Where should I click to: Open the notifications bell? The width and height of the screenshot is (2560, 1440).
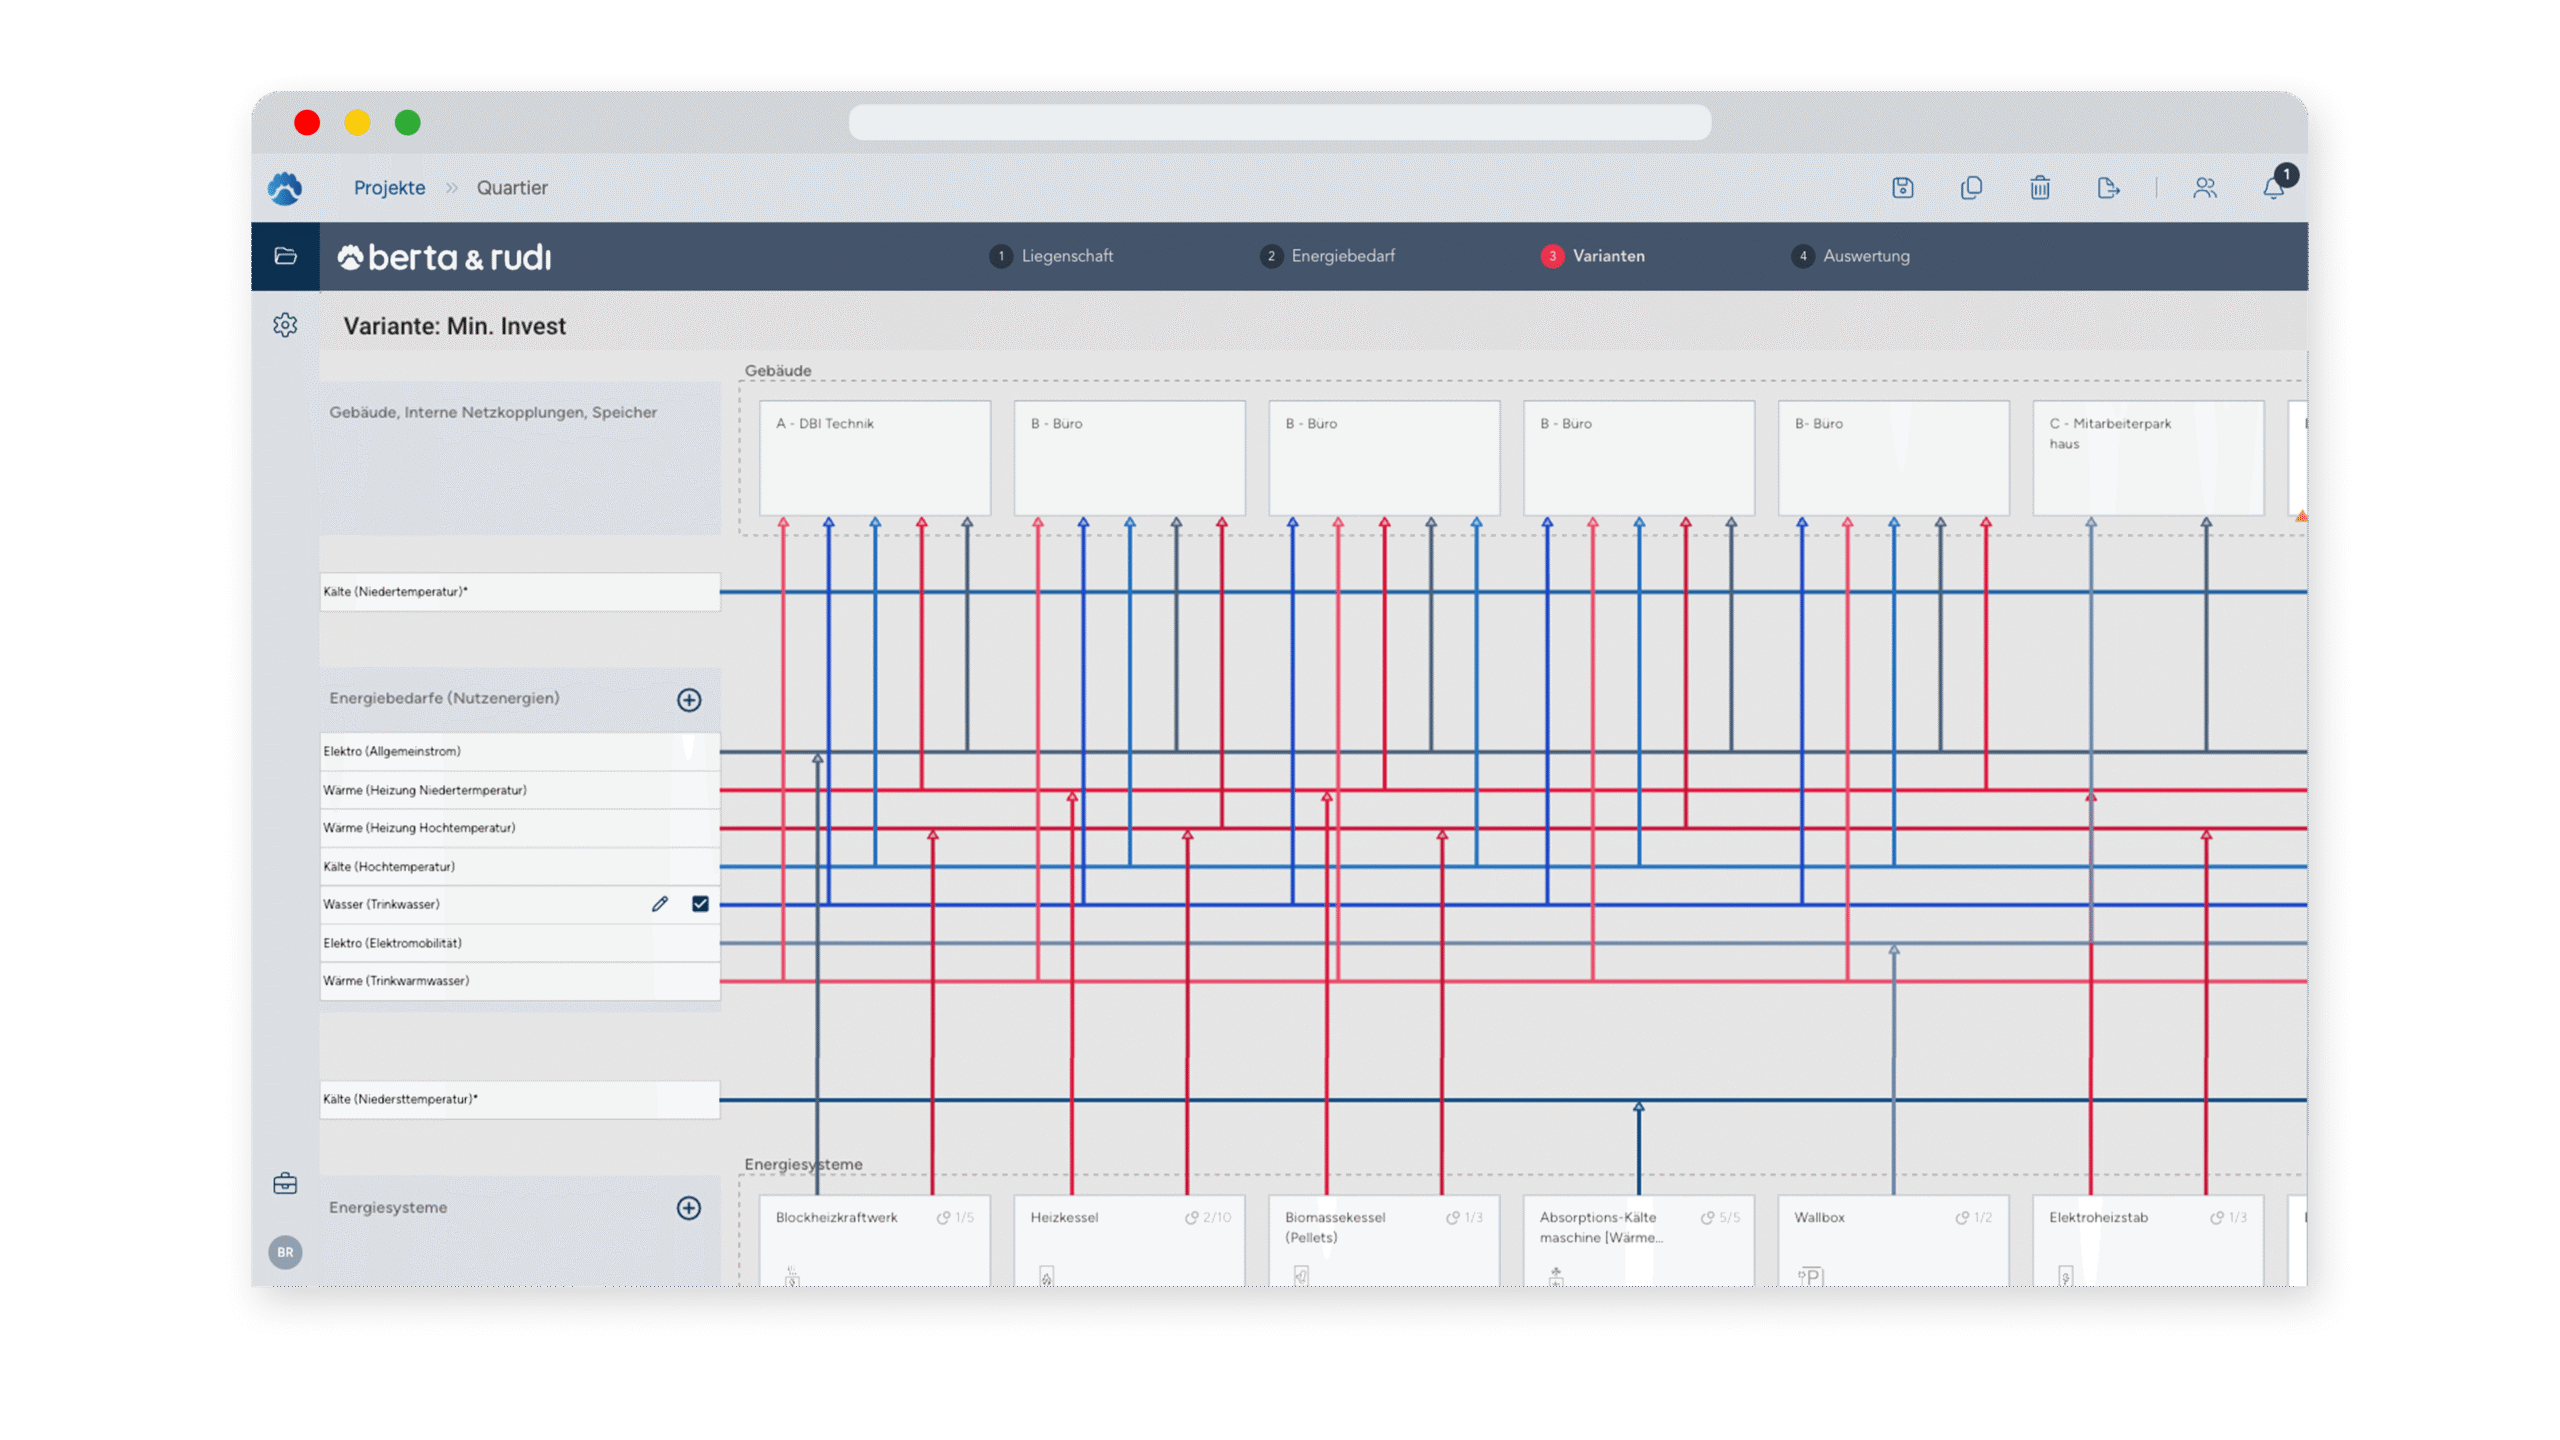(x=2273, y=188)
